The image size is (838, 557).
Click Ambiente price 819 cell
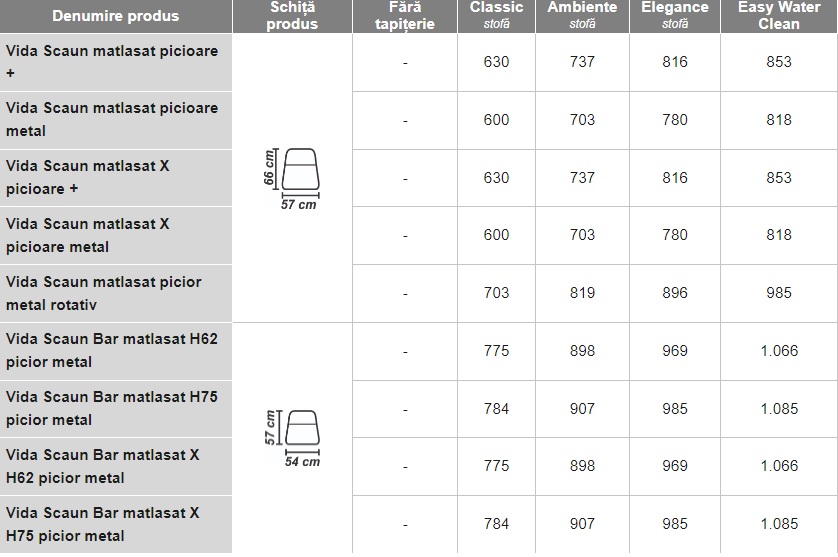click(582, 293)
